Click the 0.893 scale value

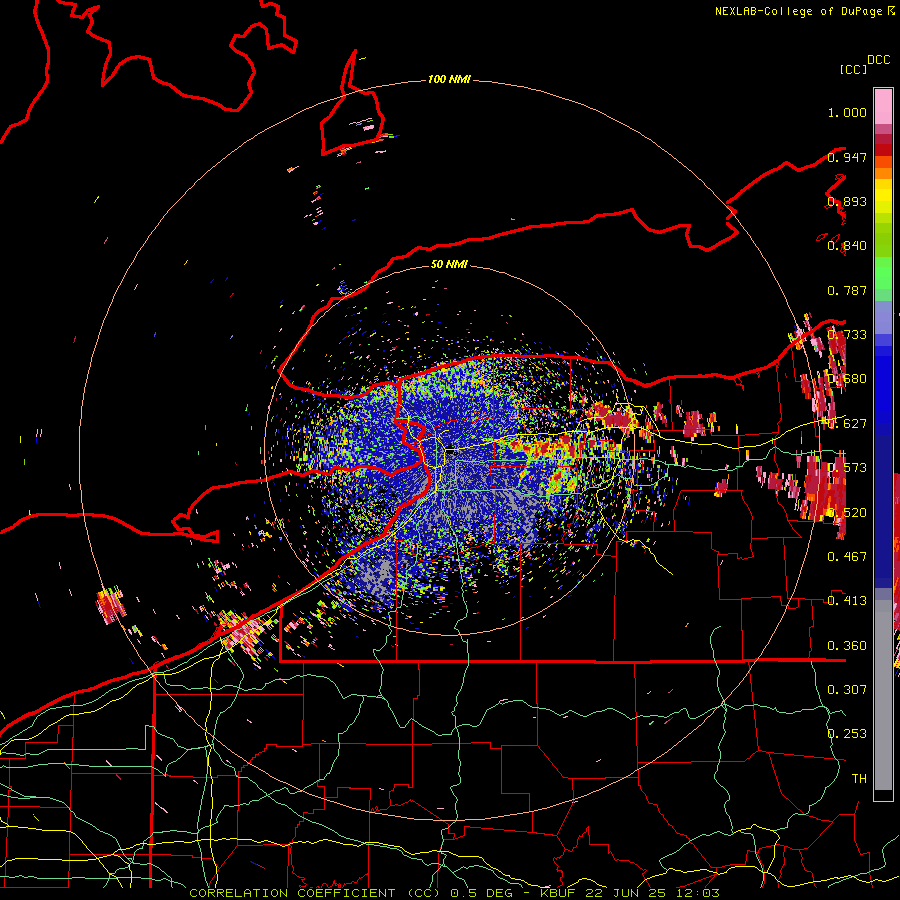pyautogui.click(x=847, y=201)
